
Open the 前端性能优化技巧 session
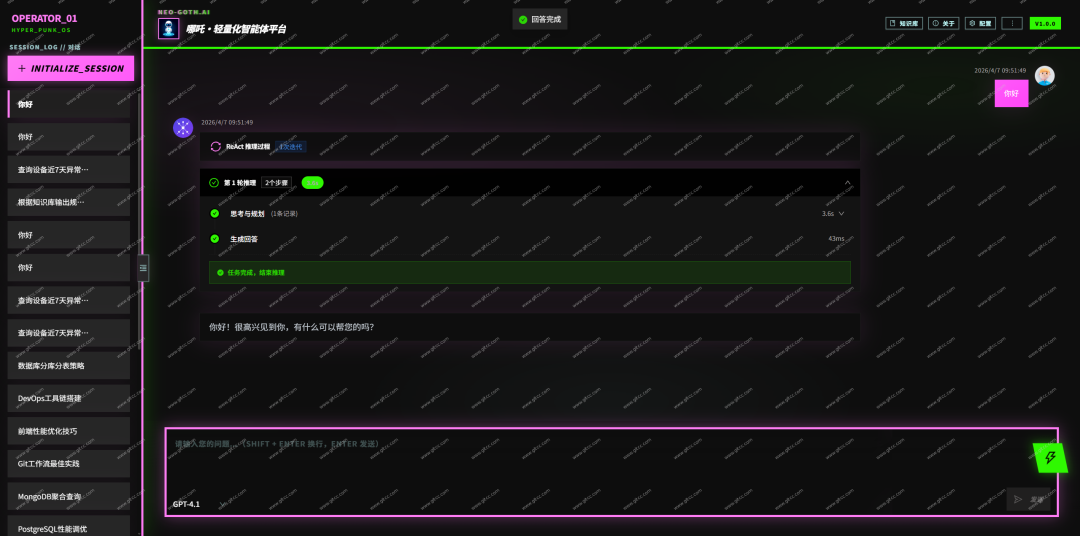69,431
